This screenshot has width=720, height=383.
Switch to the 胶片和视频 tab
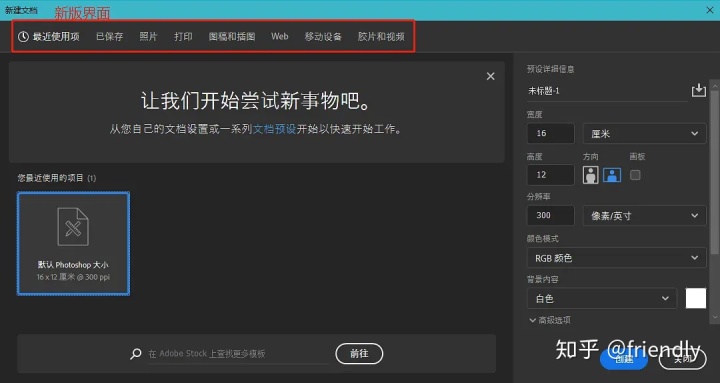pyautogui.click(x=381, y=36)
